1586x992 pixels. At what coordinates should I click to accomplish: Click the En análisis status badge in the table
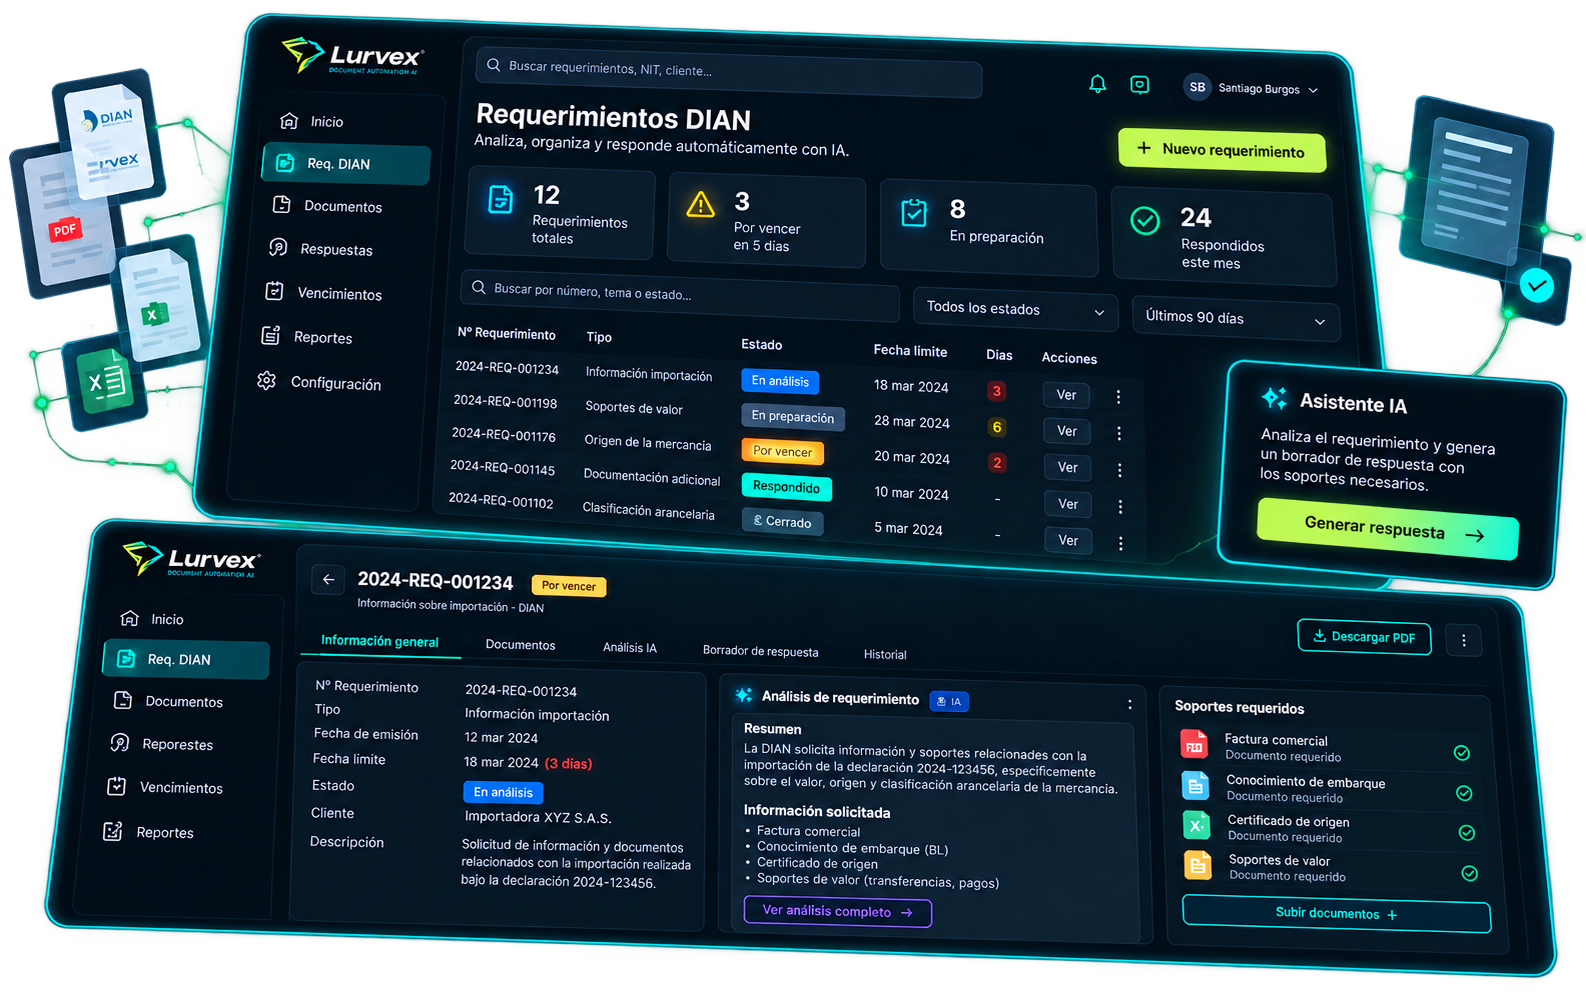tap(780, 381)
